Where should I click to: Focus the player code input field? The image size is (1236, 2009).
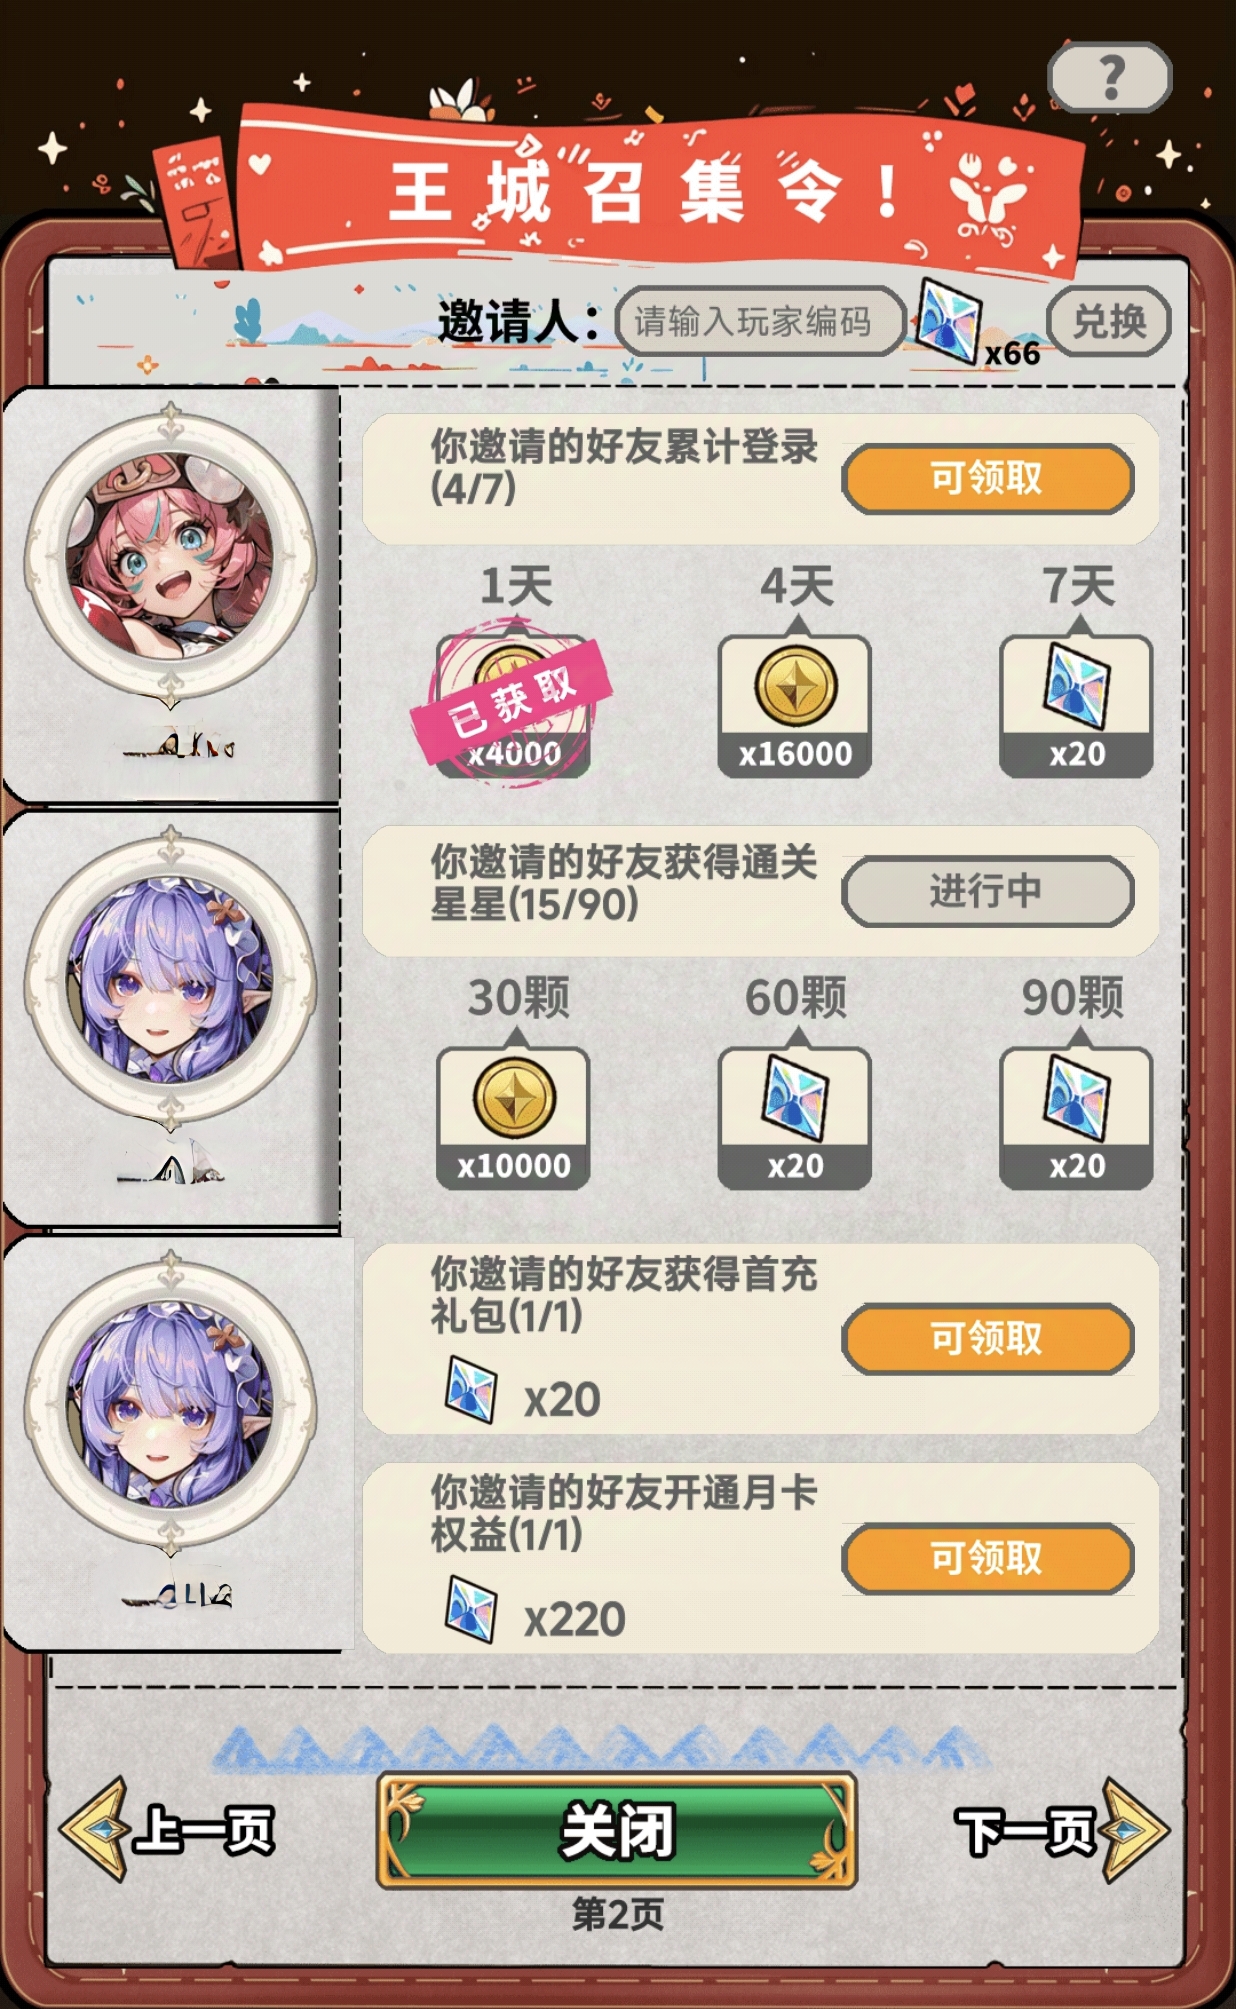click(760, 321)
